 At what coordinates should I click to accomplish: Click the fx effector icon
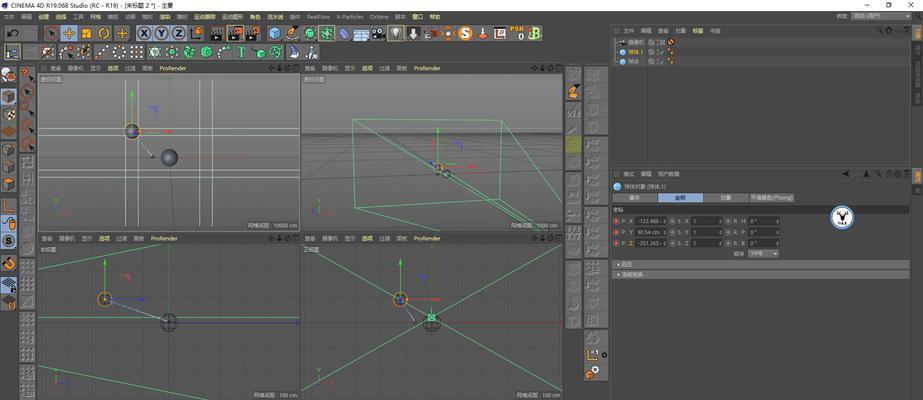(x=311, y=52)
